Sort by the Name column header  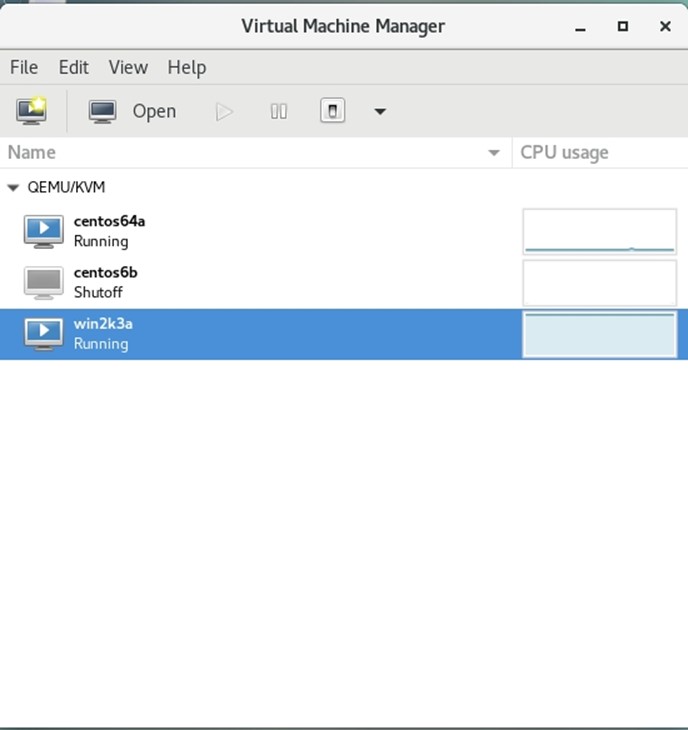click(256, 152)
